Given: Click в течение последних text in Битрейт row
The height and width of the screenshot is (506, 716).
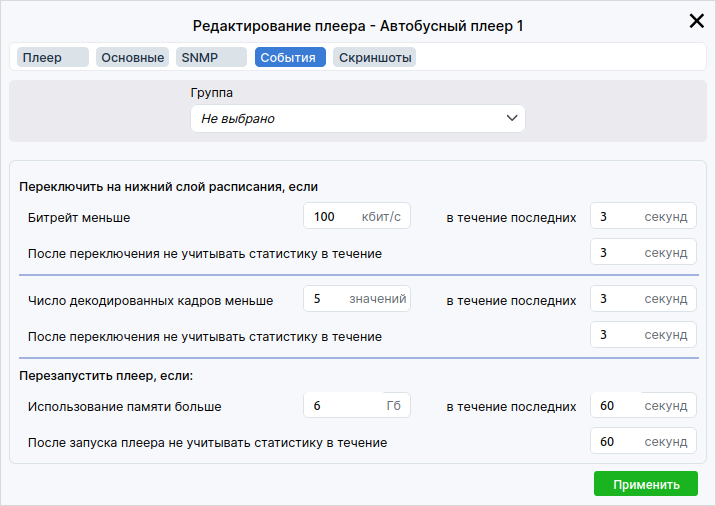Looking at the screenshot, I should 511,218.
